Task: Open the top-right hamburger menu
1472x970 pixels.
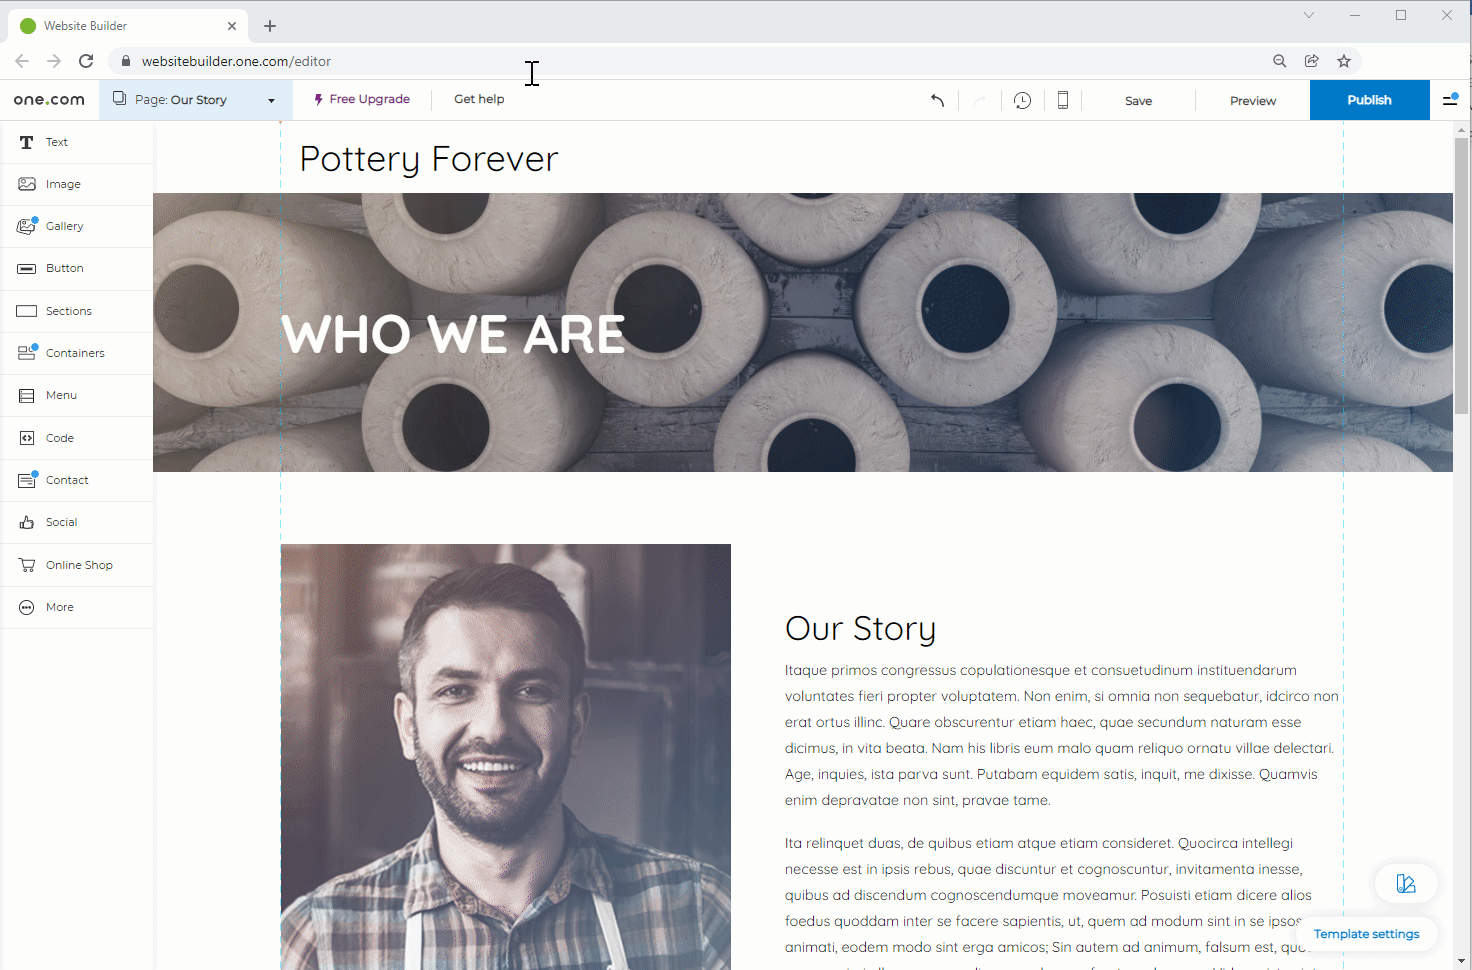Action: (1450, 100)
